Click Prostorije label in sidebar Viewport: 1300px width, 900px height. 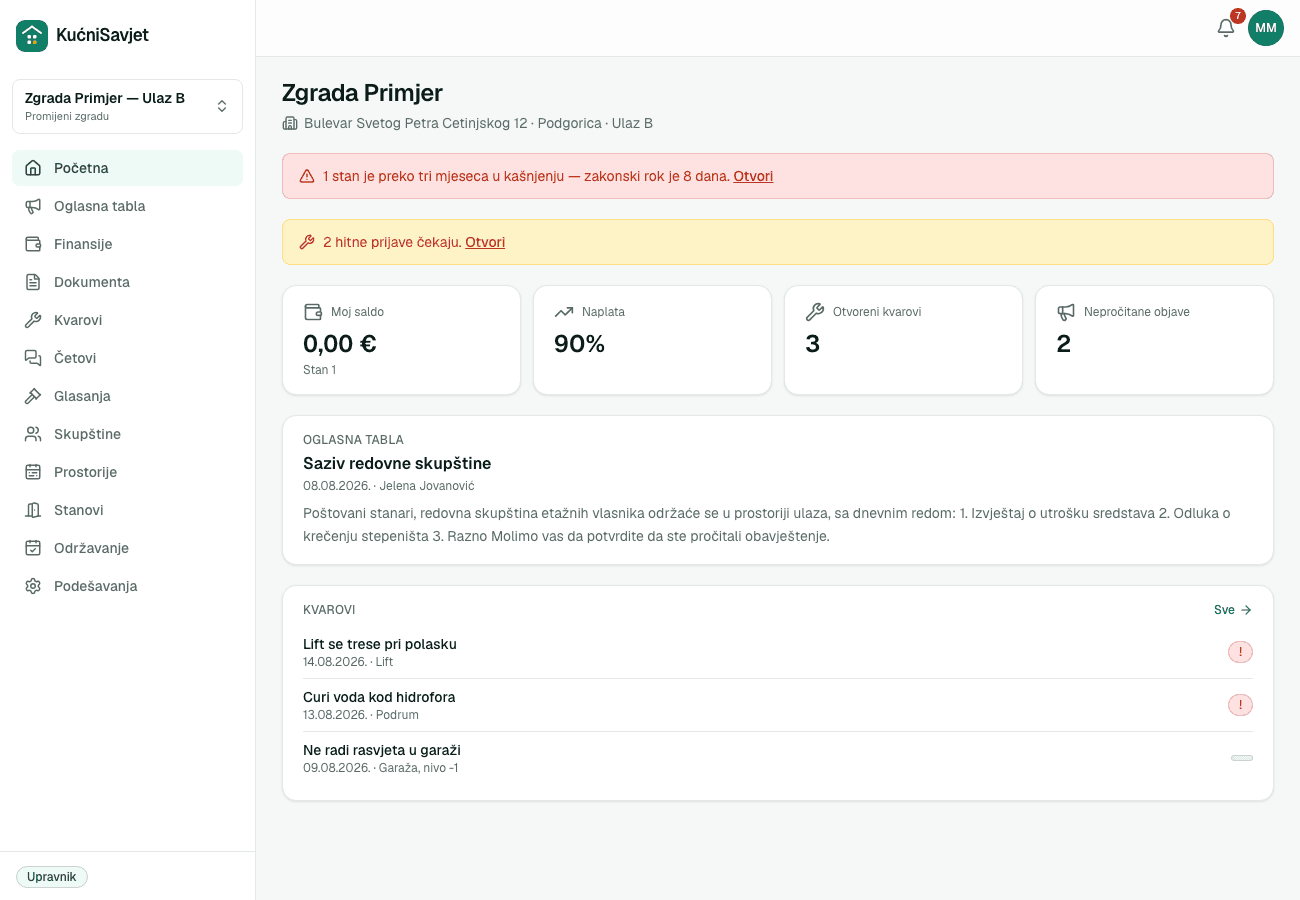[86, 472]
